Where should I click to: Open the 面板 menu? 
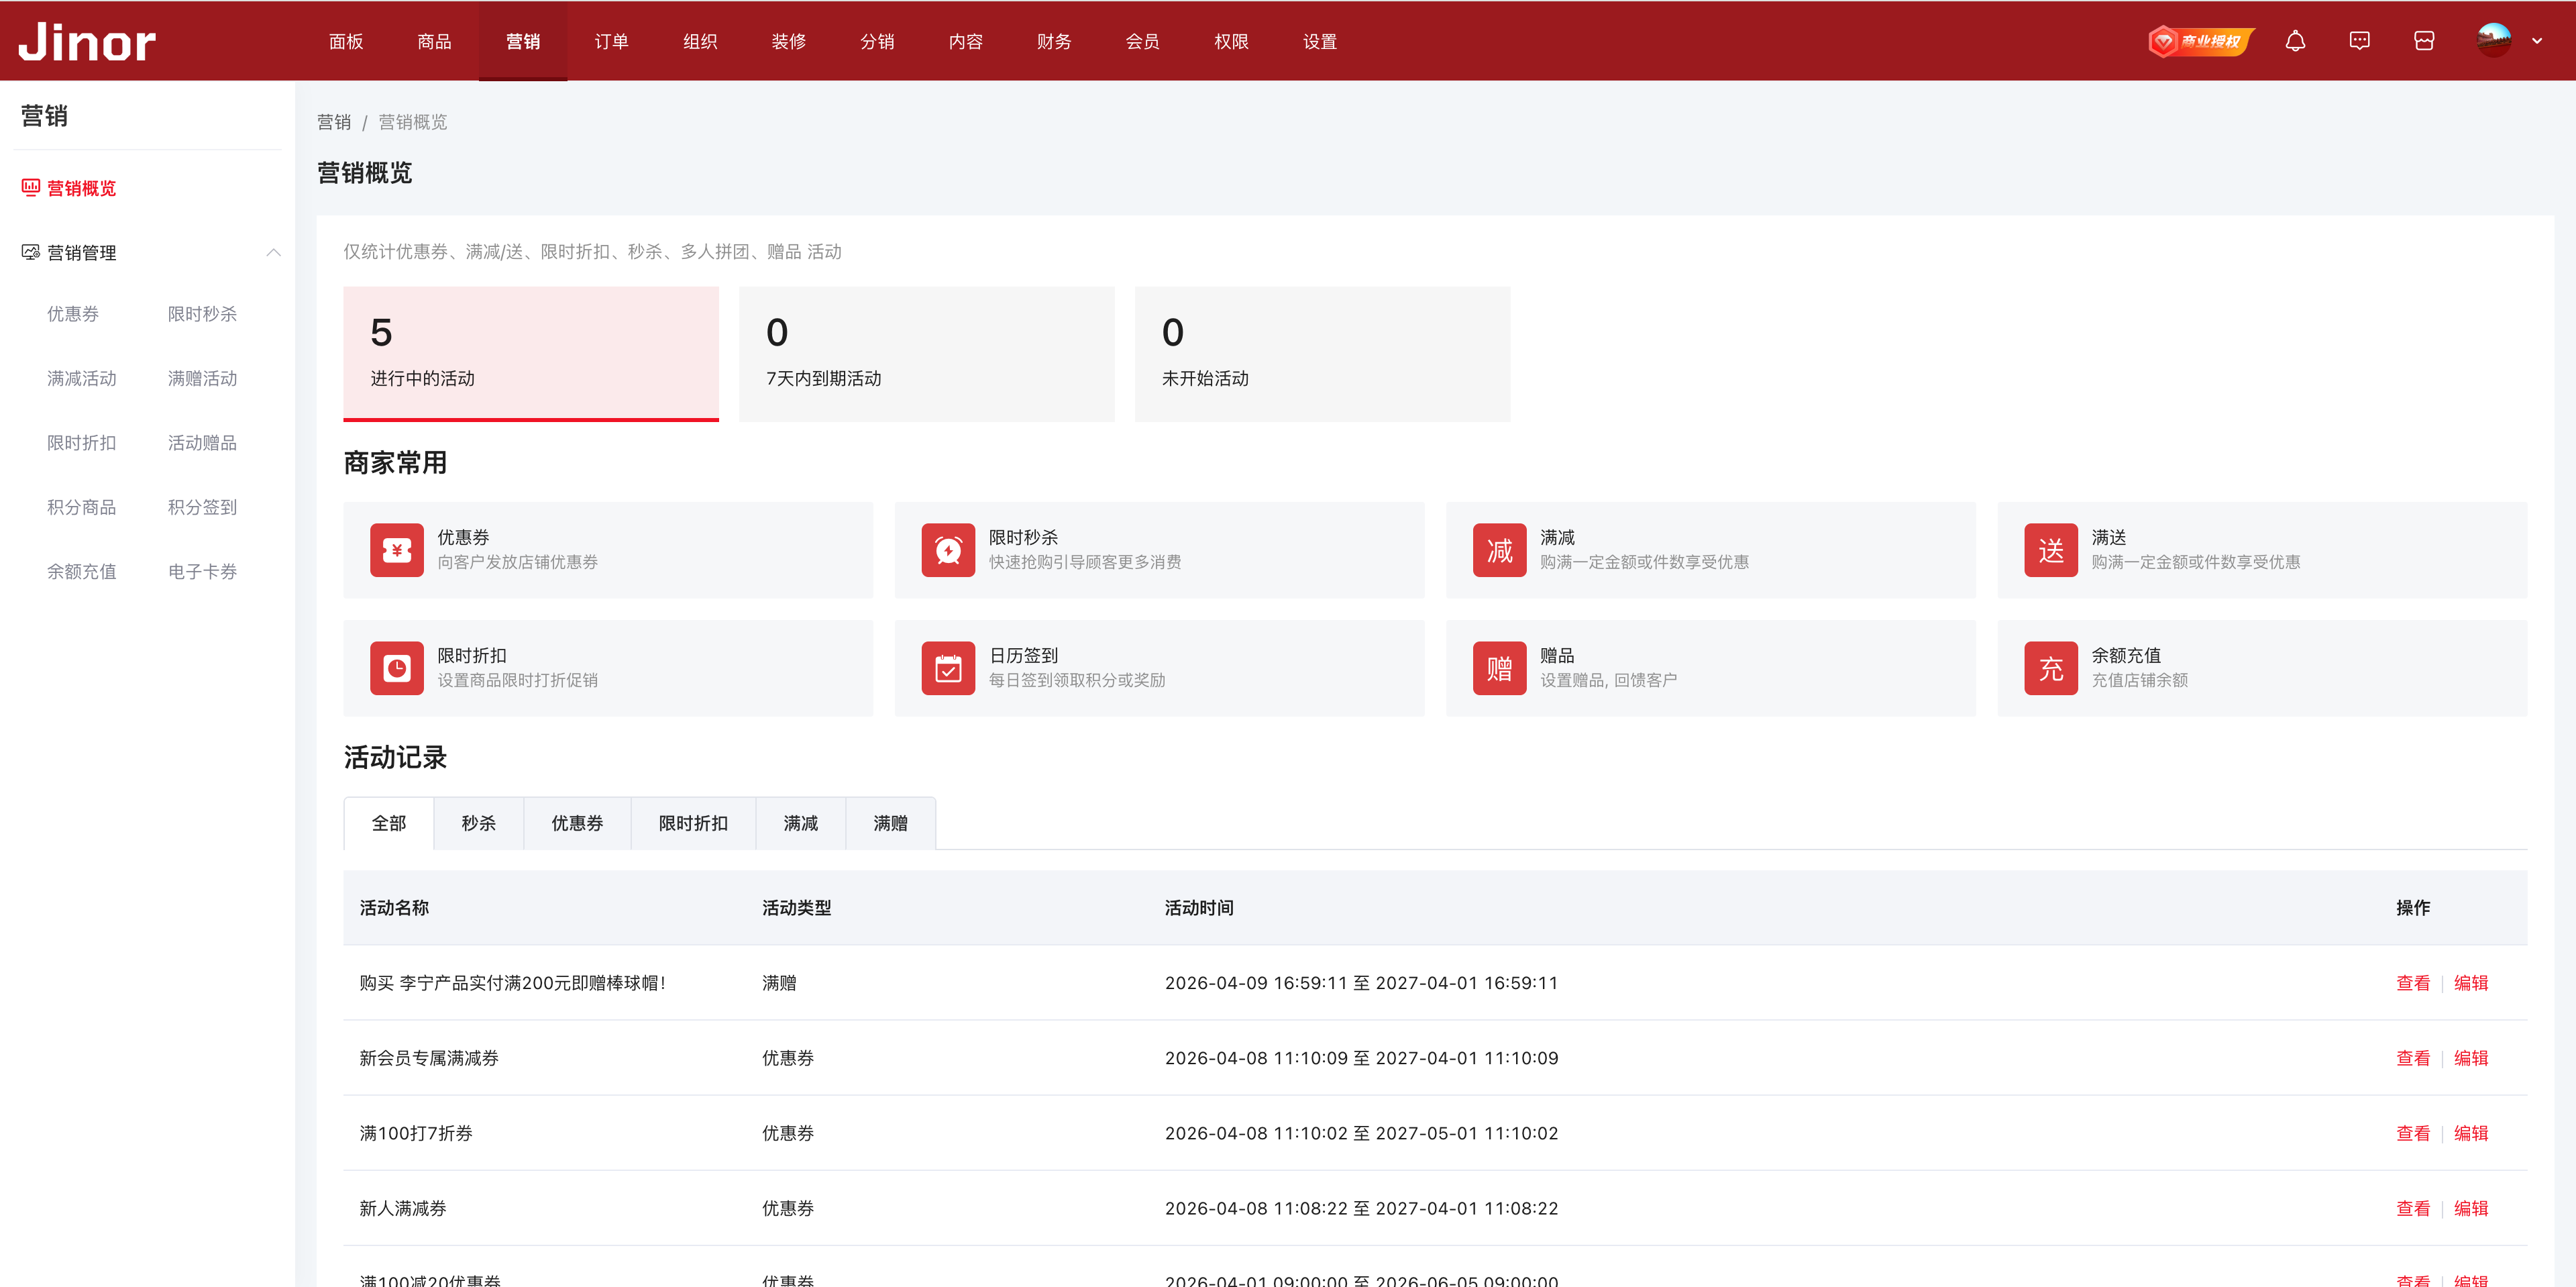[x=346, y=41]
